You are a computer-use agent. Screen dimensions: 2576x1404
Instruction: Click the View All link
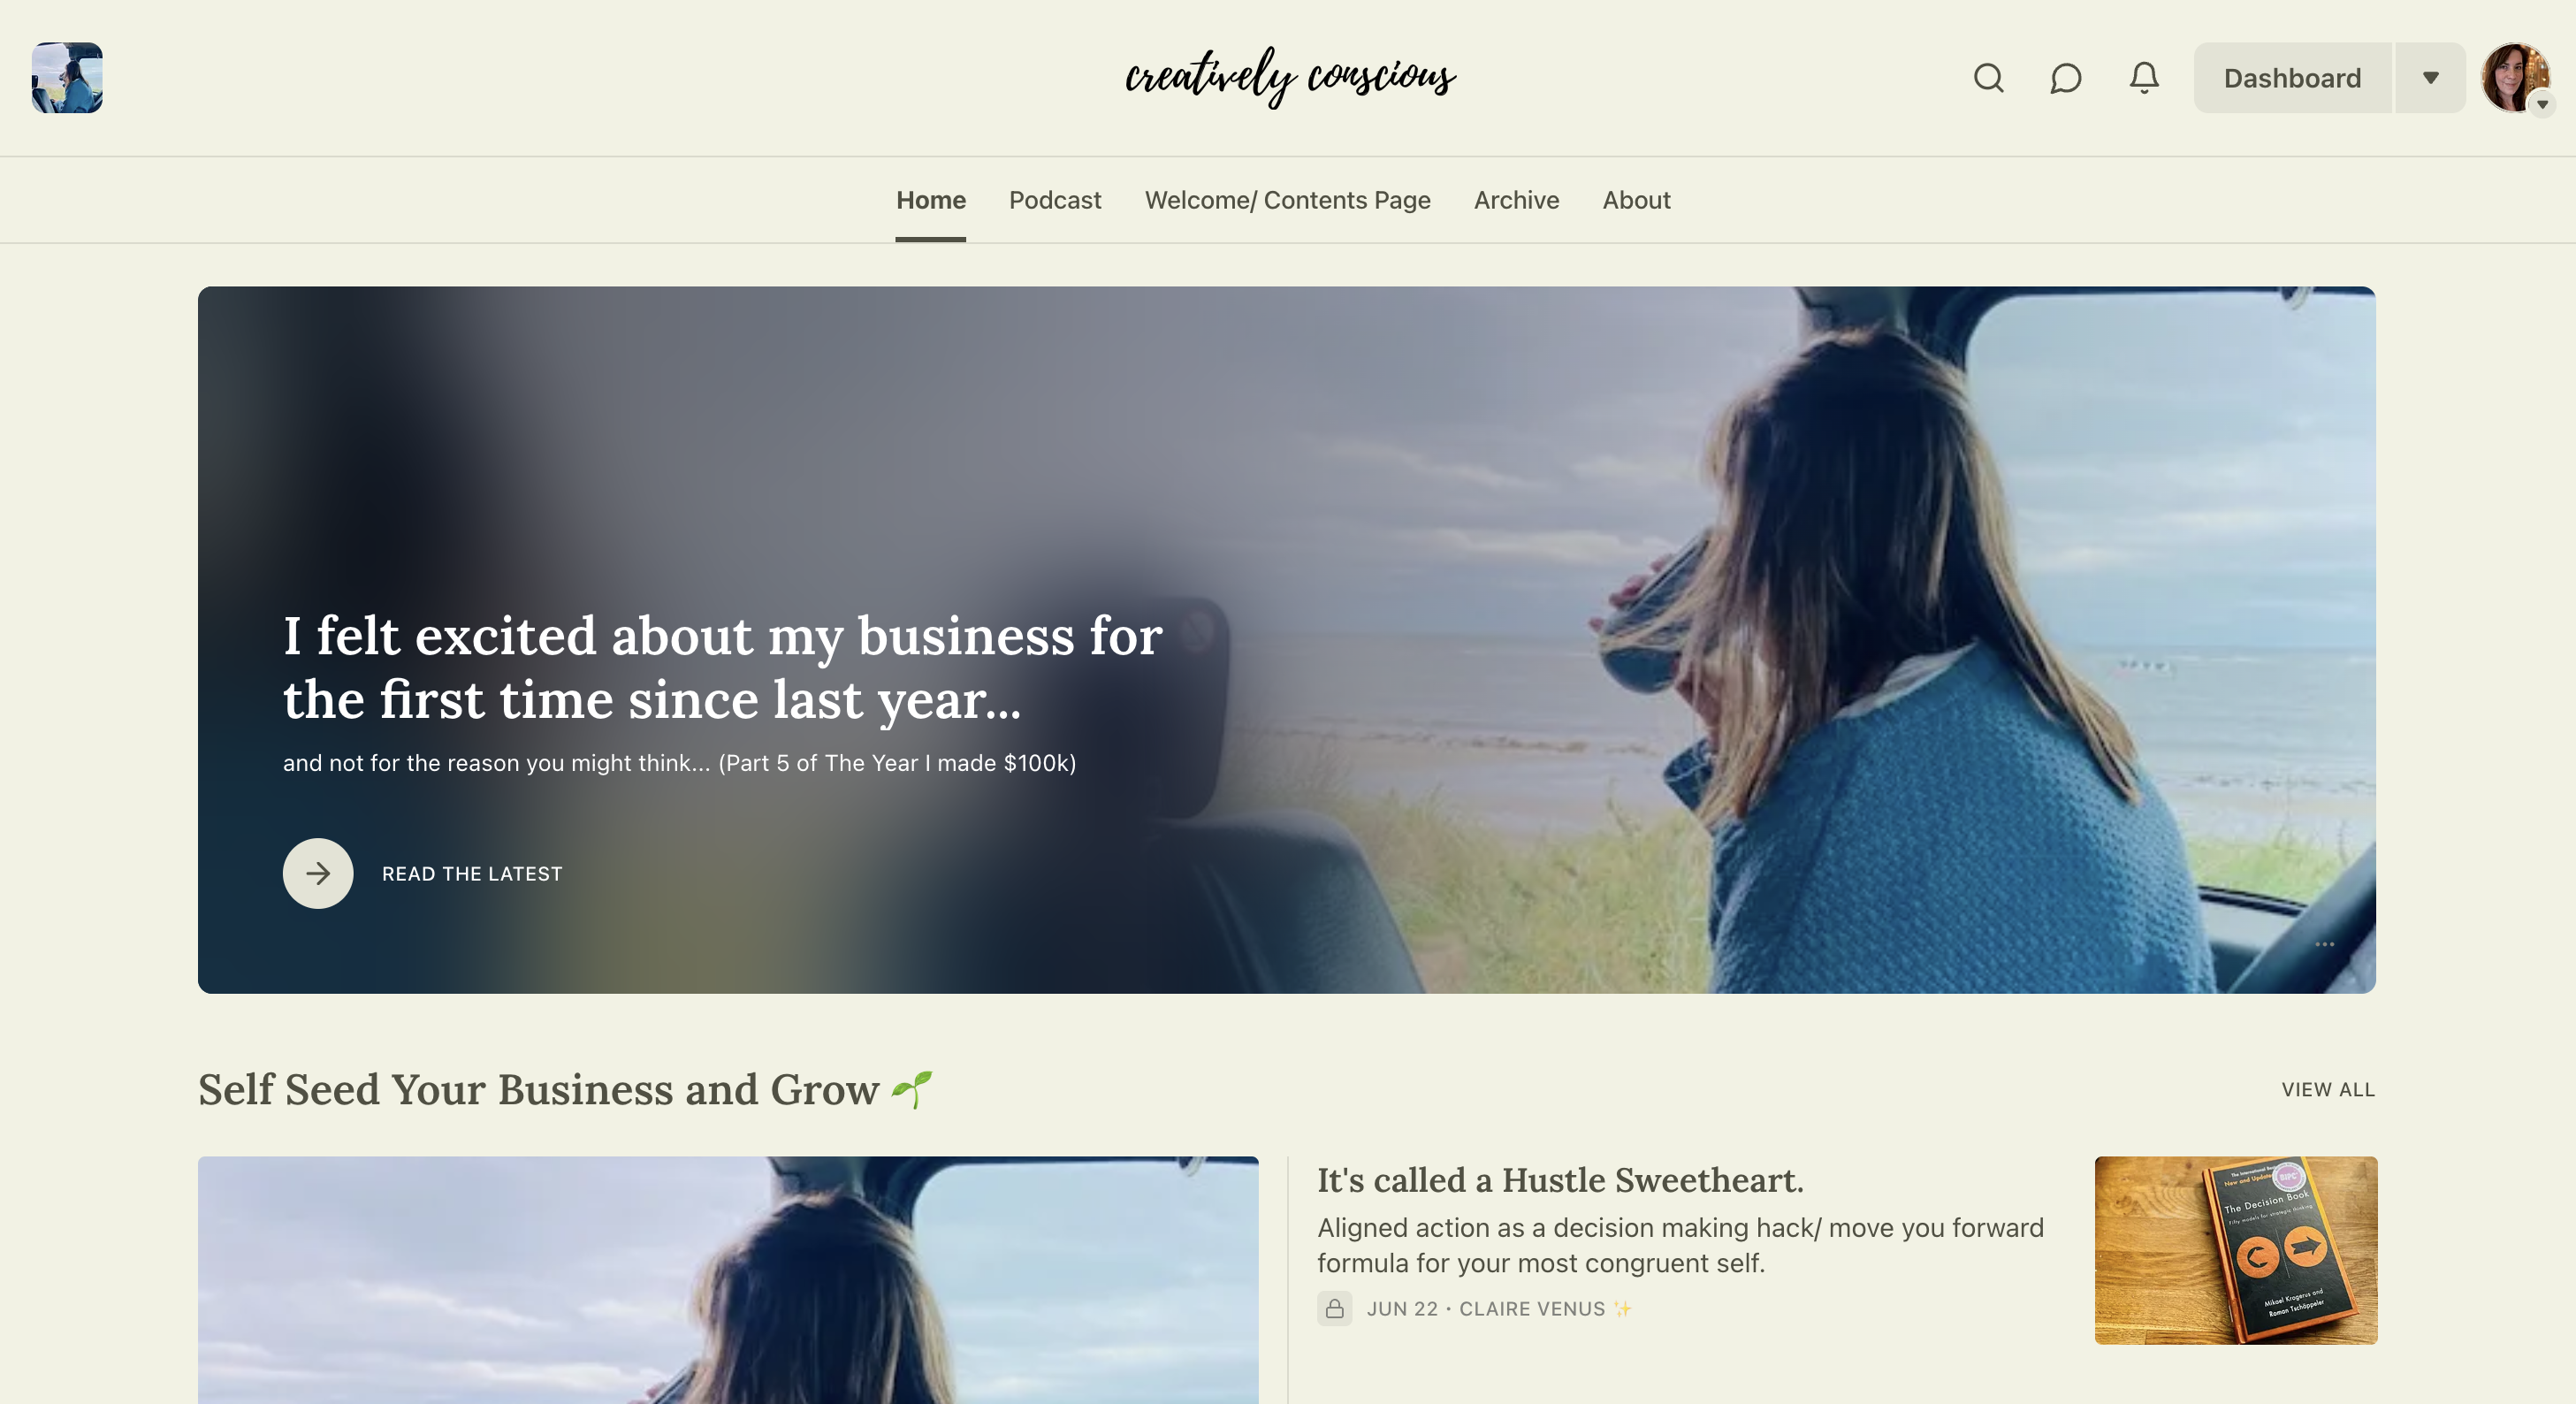pyautogui.click(x=2328, y=1089)
